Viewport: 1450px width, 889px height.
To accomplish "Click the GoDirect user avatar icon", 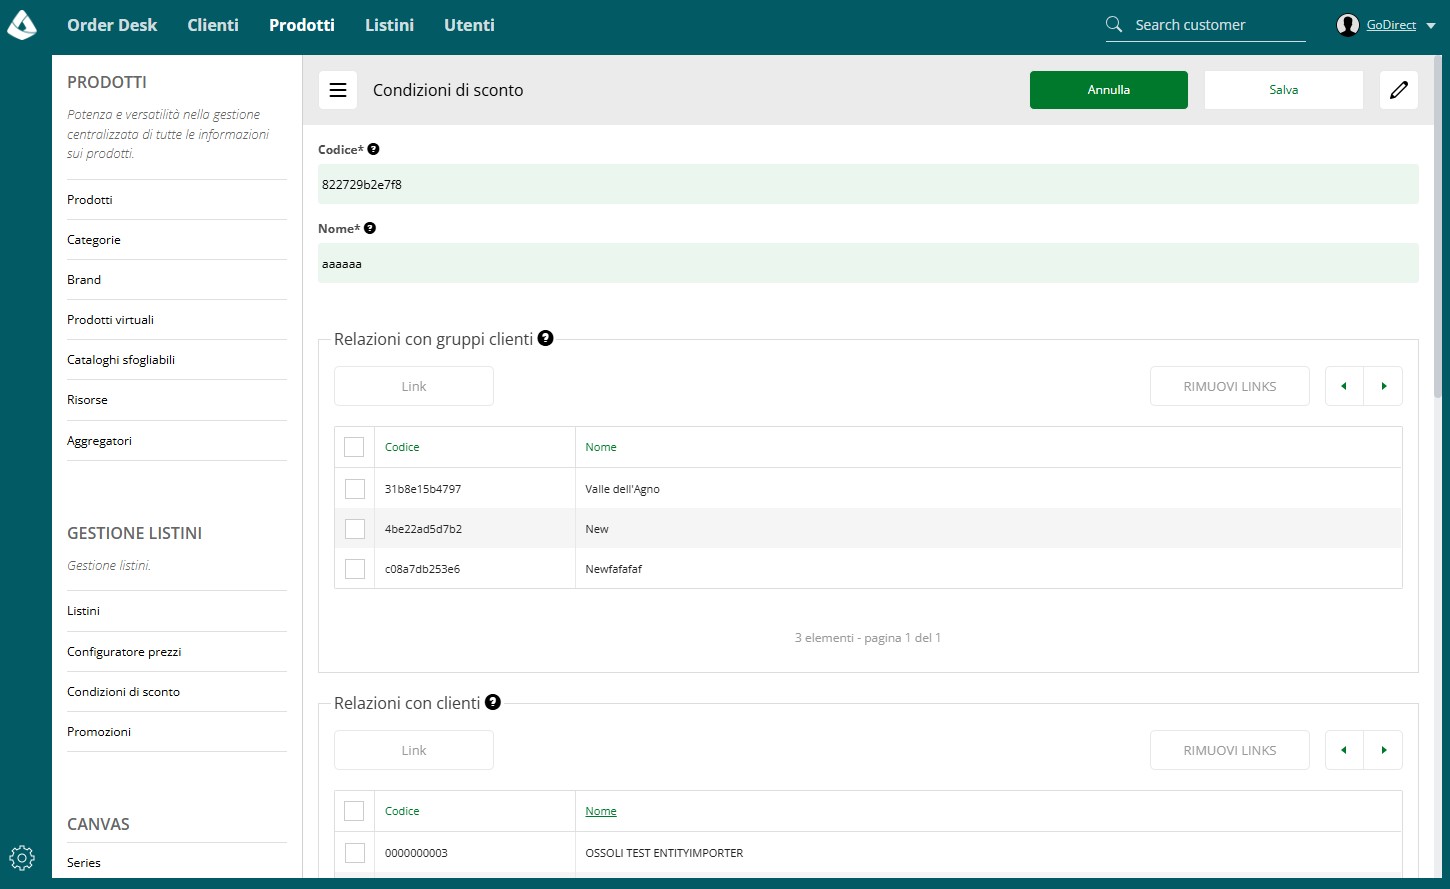I will pos(1347,25).
